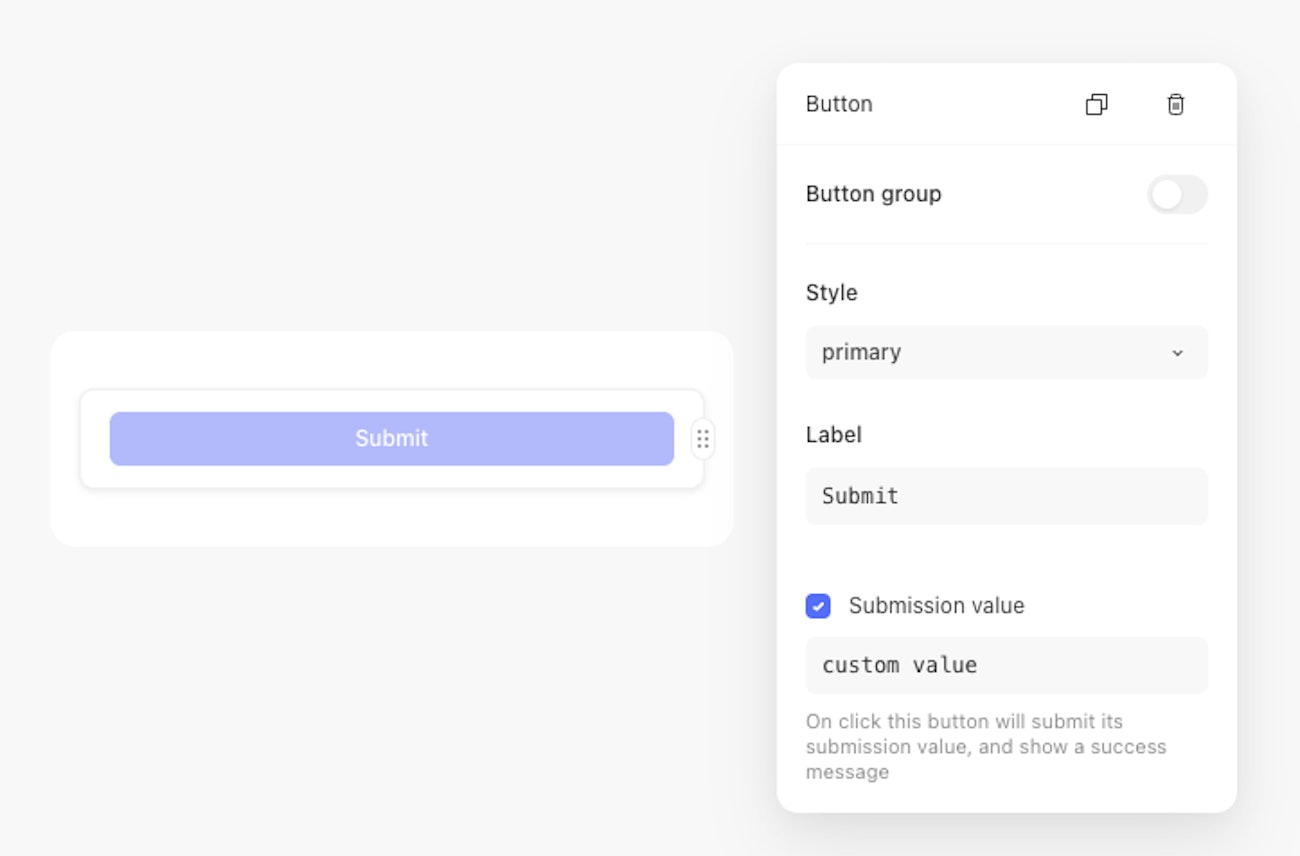Click the helper text about success message
This screenshot has height=856, width=1300.
pos(985,746)
